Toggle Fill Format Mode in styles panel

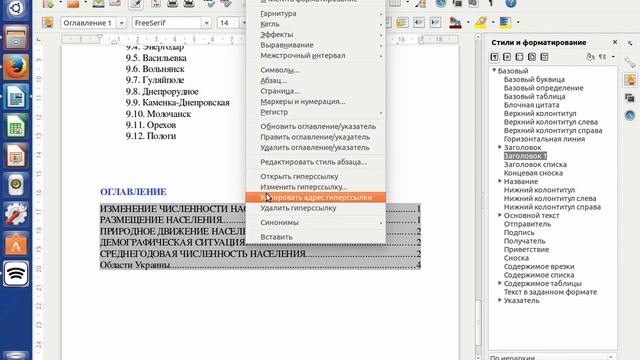(x=590, y=57)
